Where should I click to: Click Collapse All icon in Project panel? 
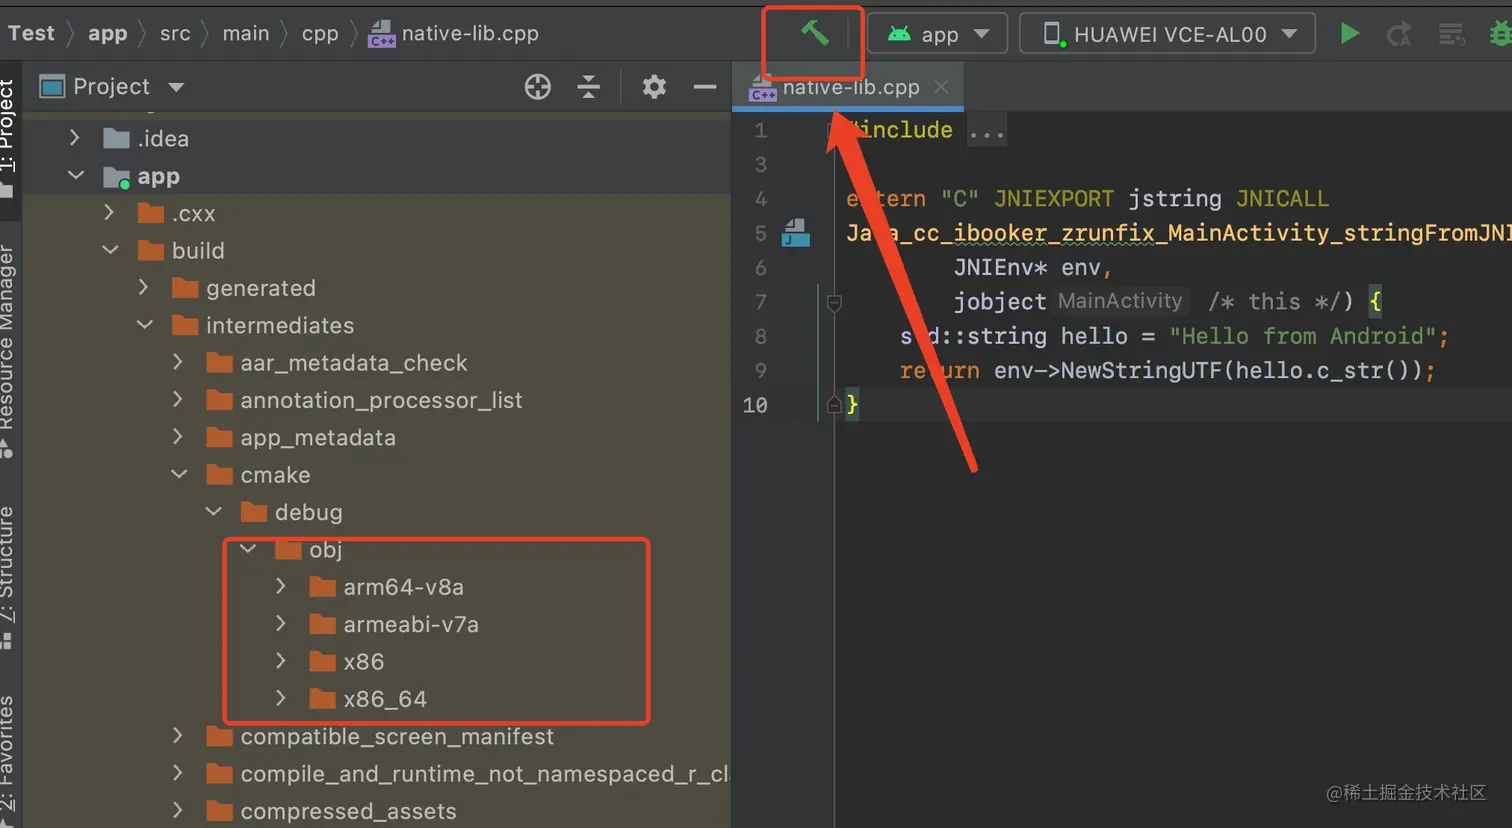[x=589, y=87]
